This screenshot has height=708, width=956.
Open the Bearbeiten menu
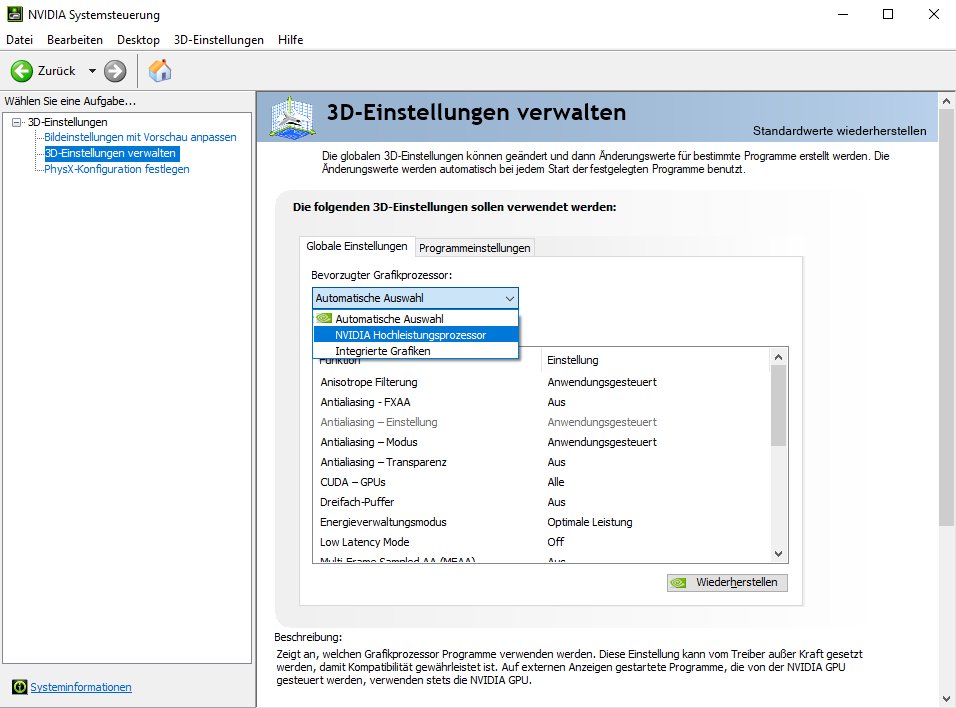coord(75,40)
